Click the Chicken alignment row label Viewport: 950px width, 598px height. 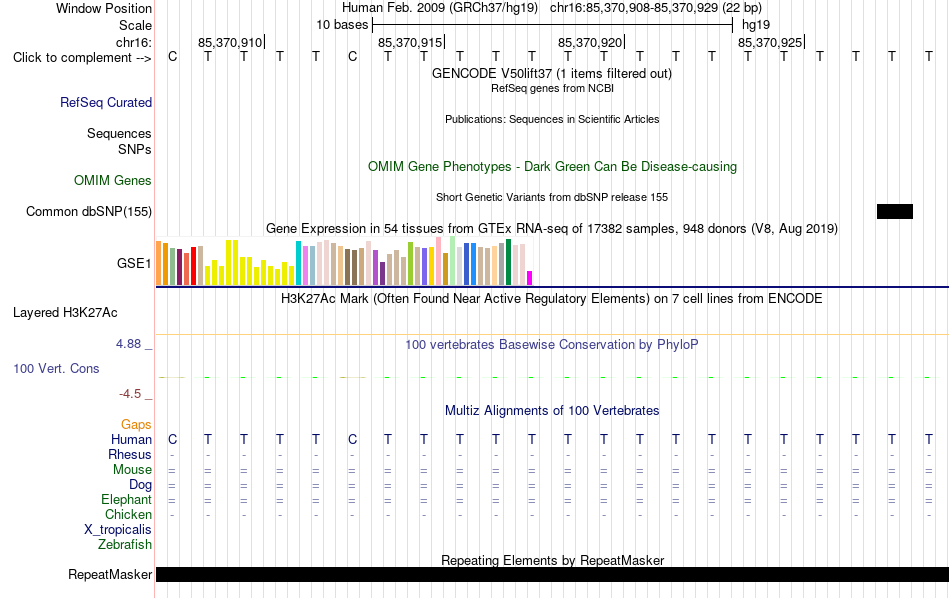128,514
